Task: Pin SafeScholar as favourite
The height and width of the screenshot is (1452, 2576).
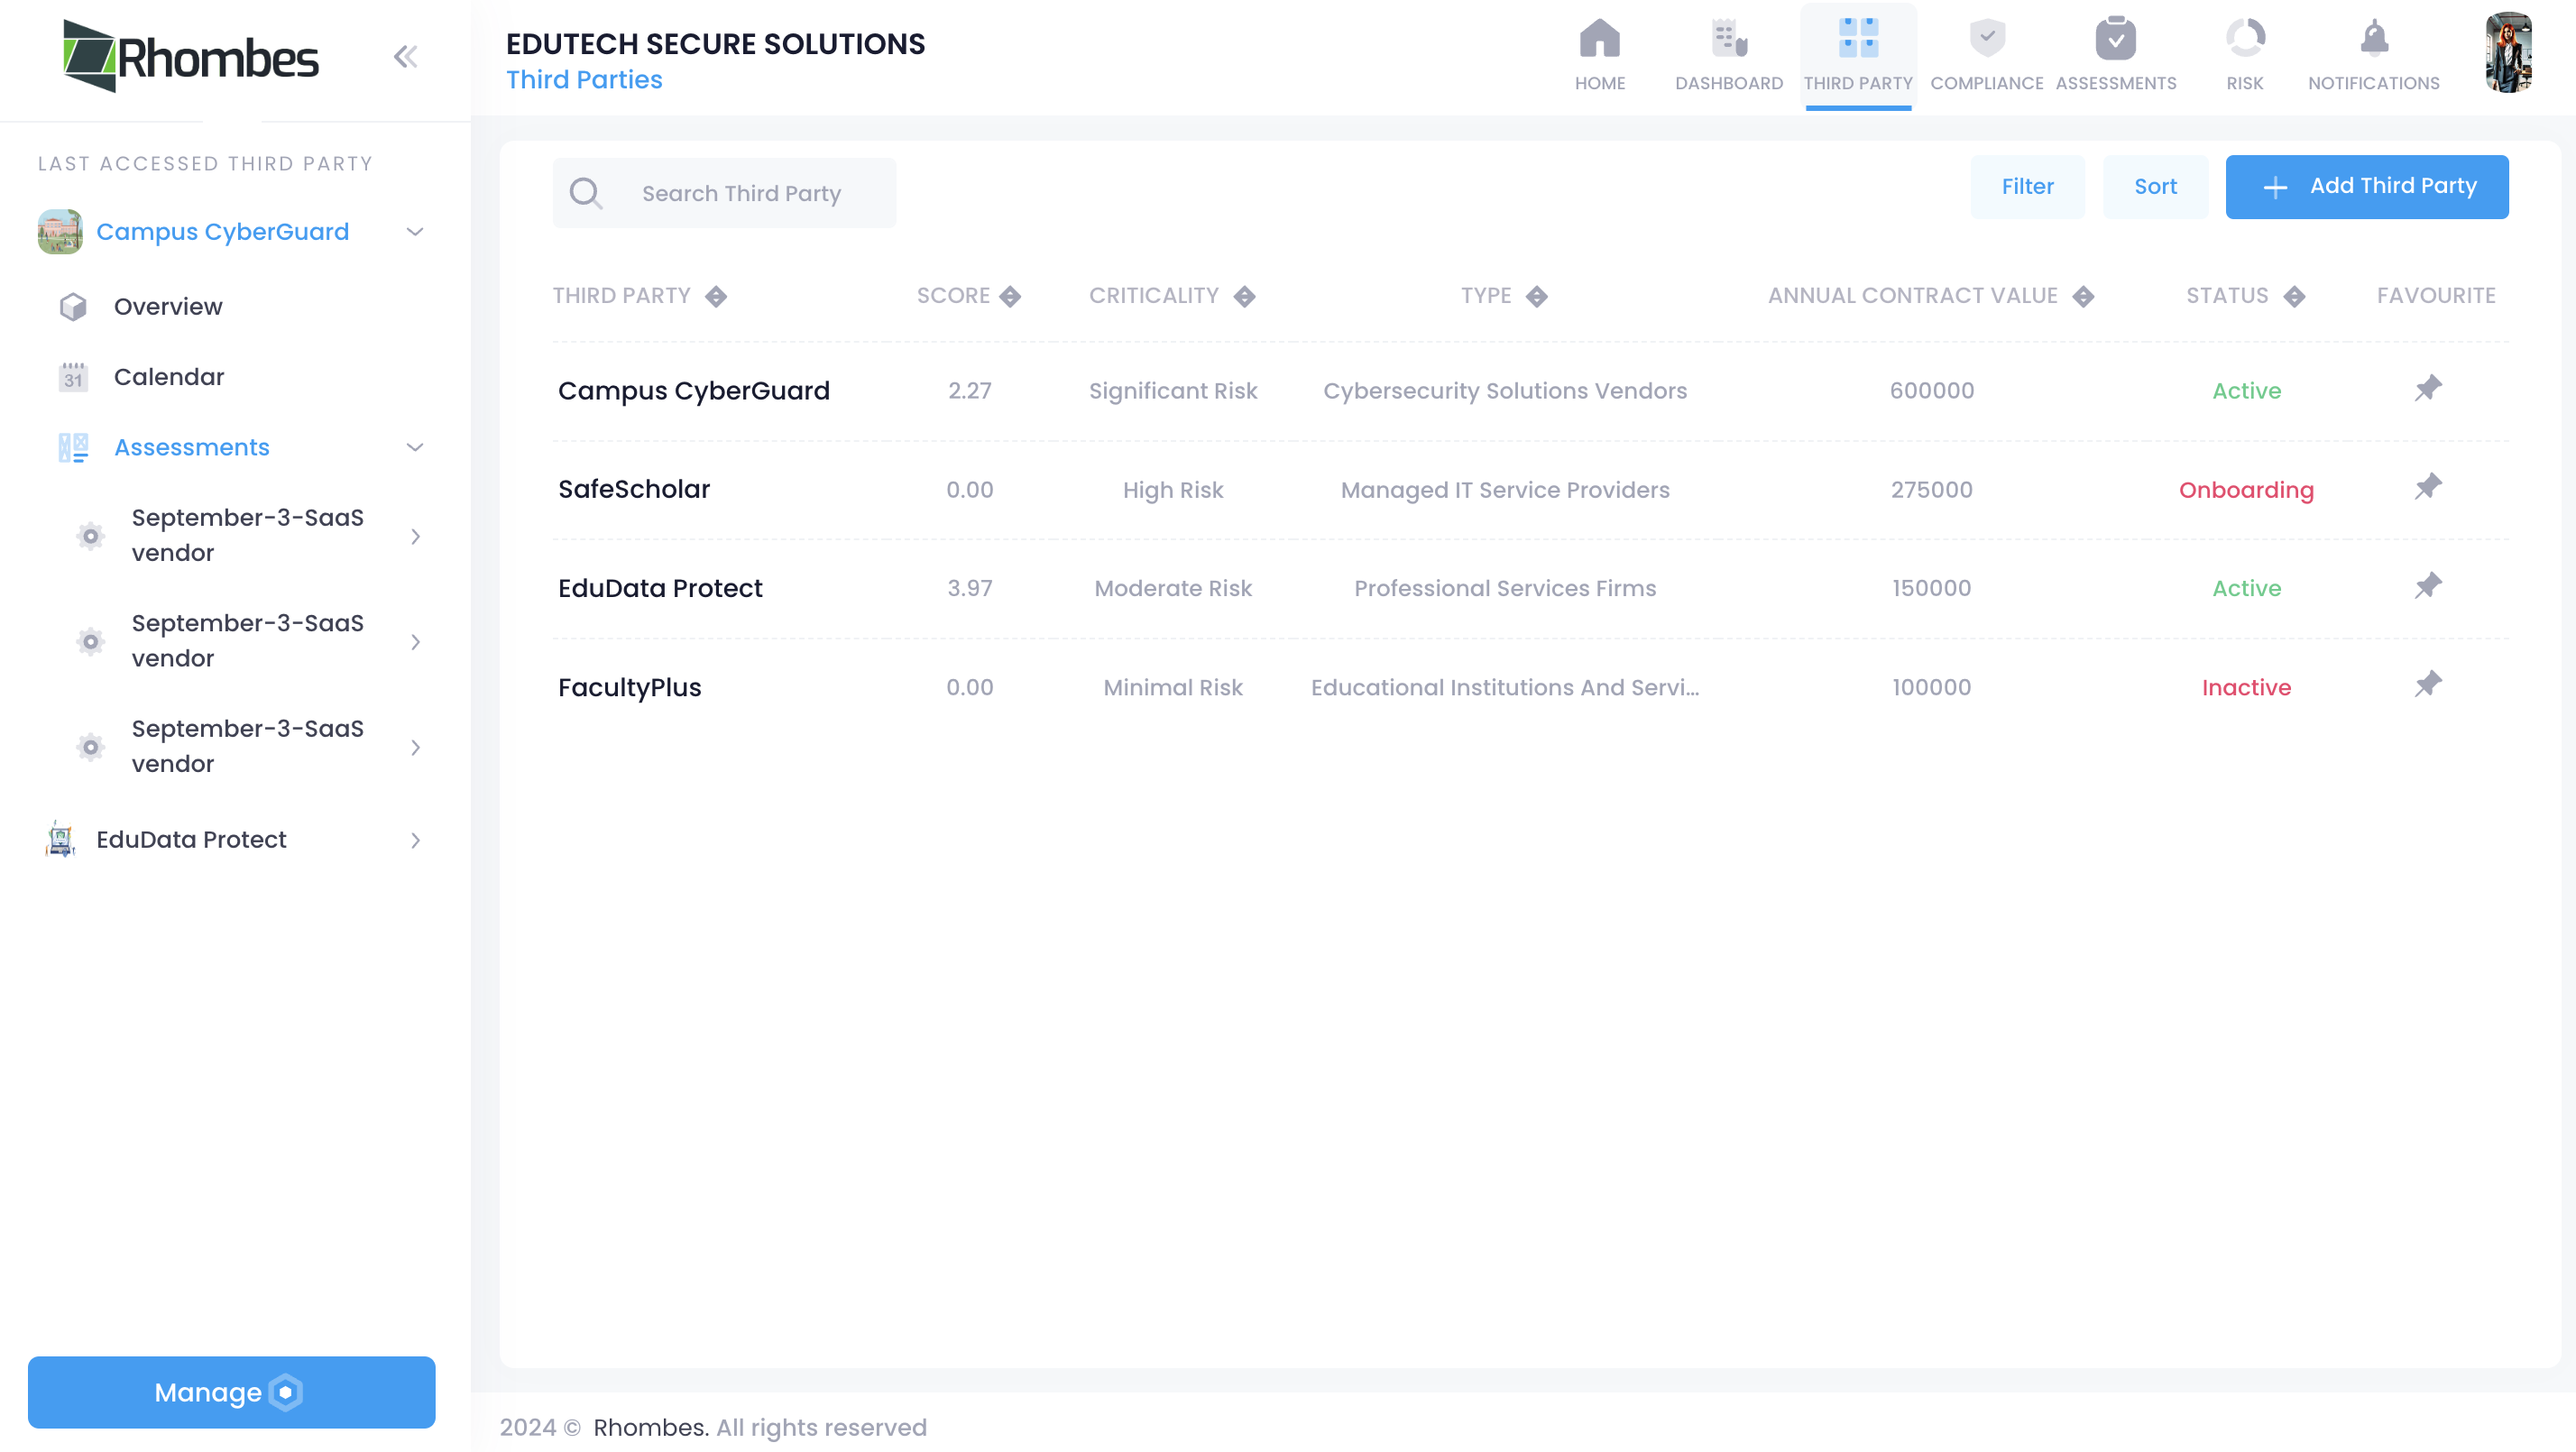Action: (x=2427, y=488)
